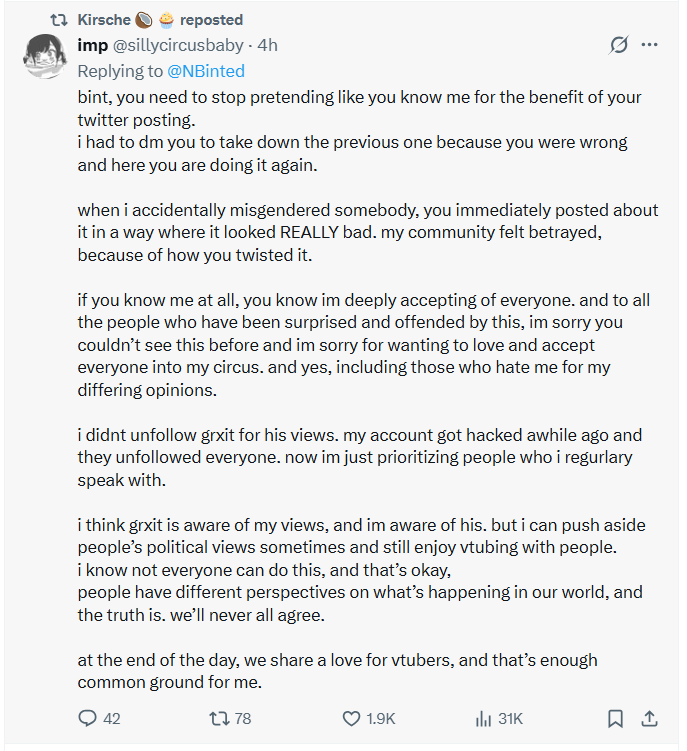
Task: Click the 42 replies count
Action: click(112, 718)
